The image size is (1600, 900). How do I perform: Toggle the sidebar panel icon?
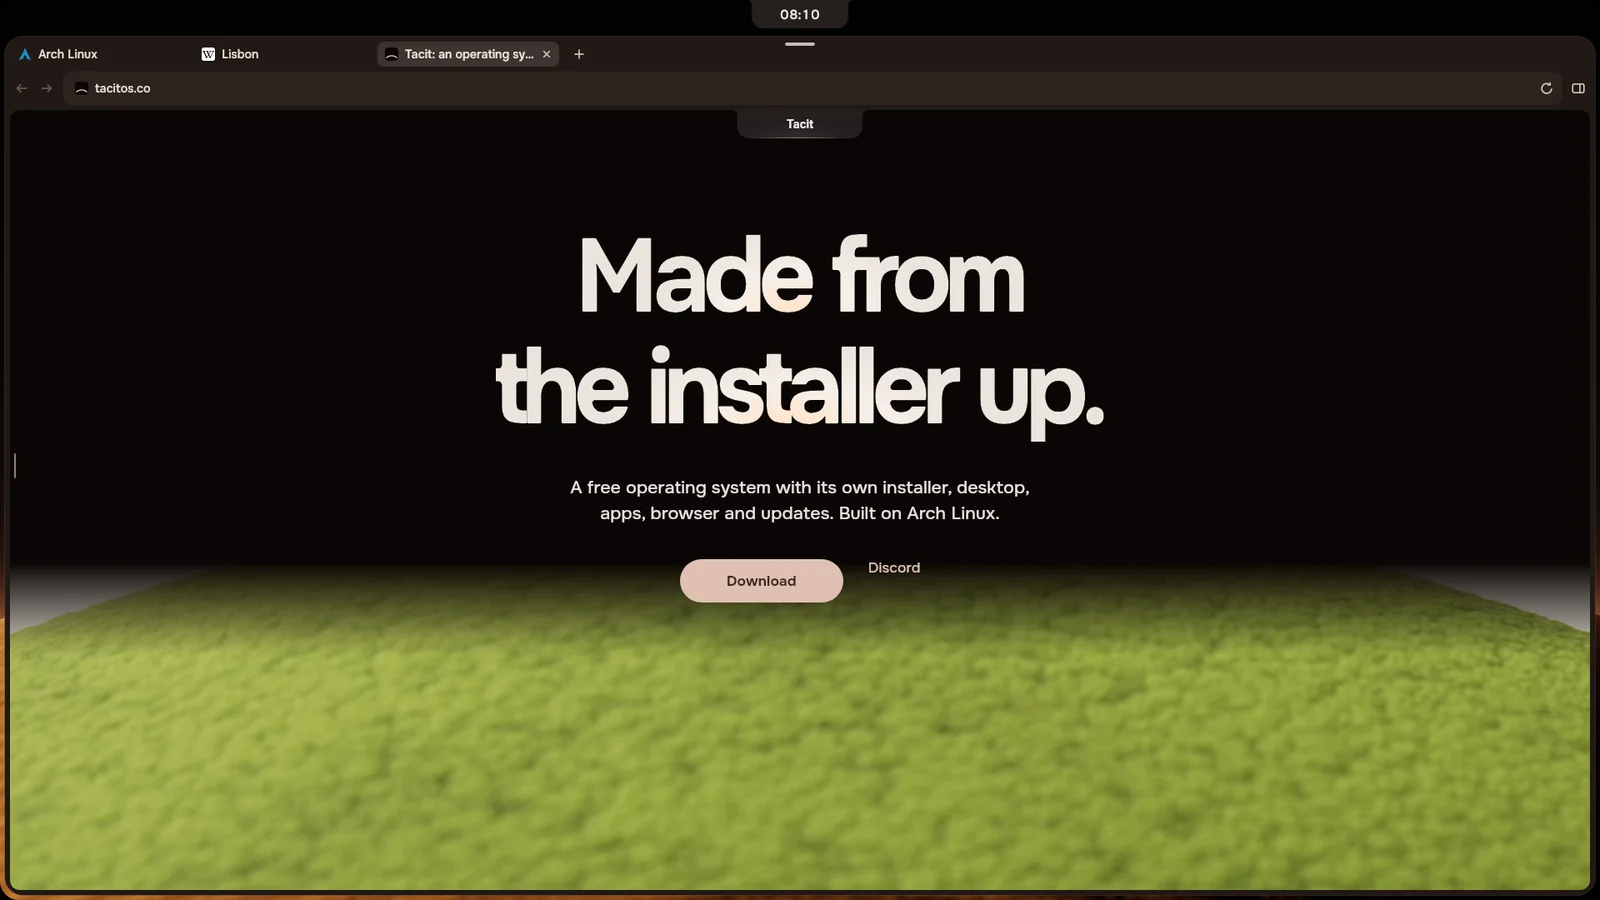click(x=1578, y=88)
